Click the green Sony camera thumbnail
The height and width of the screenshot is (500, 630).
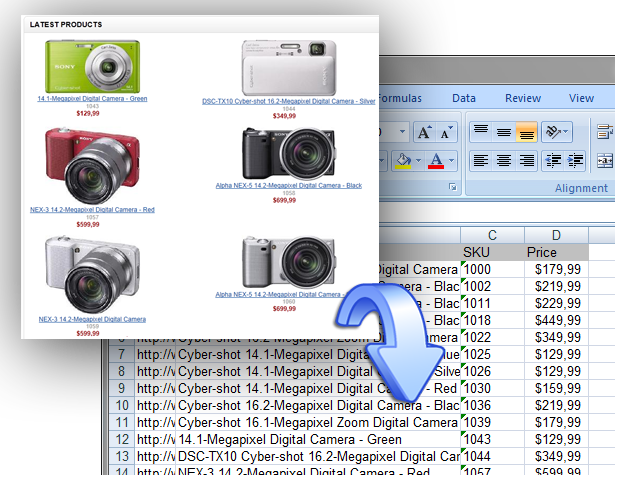pos(92,66)
